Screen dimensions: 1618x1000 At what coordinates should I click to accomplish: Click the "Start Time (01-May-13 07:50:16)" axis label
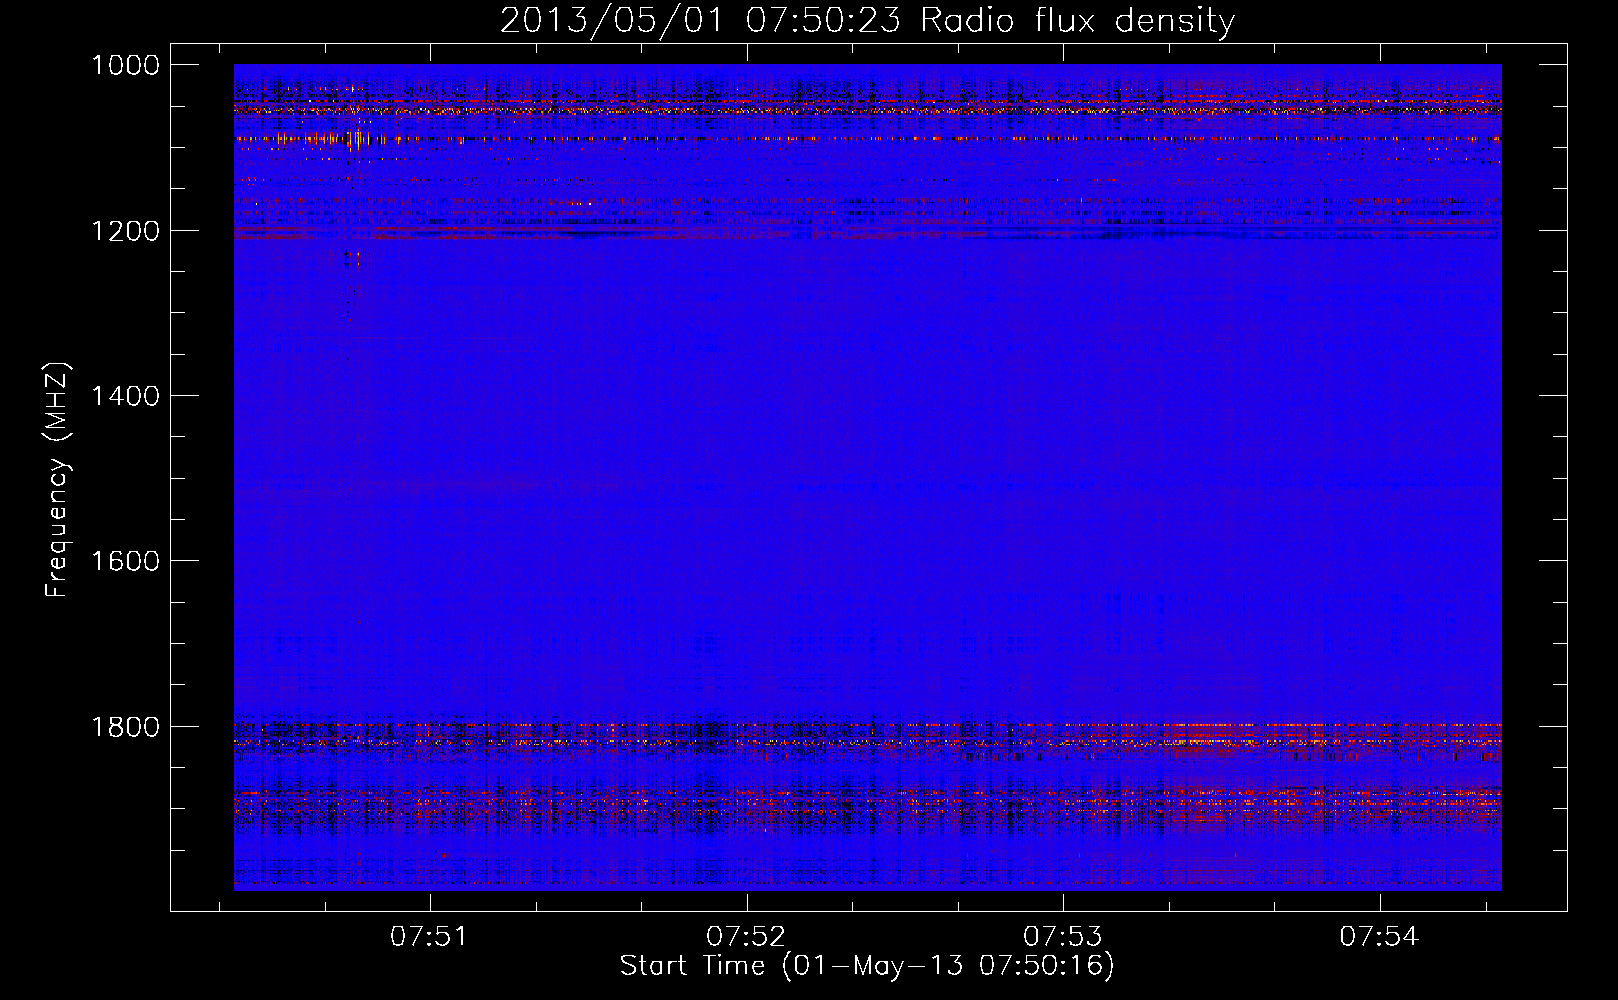coord(867,966)
